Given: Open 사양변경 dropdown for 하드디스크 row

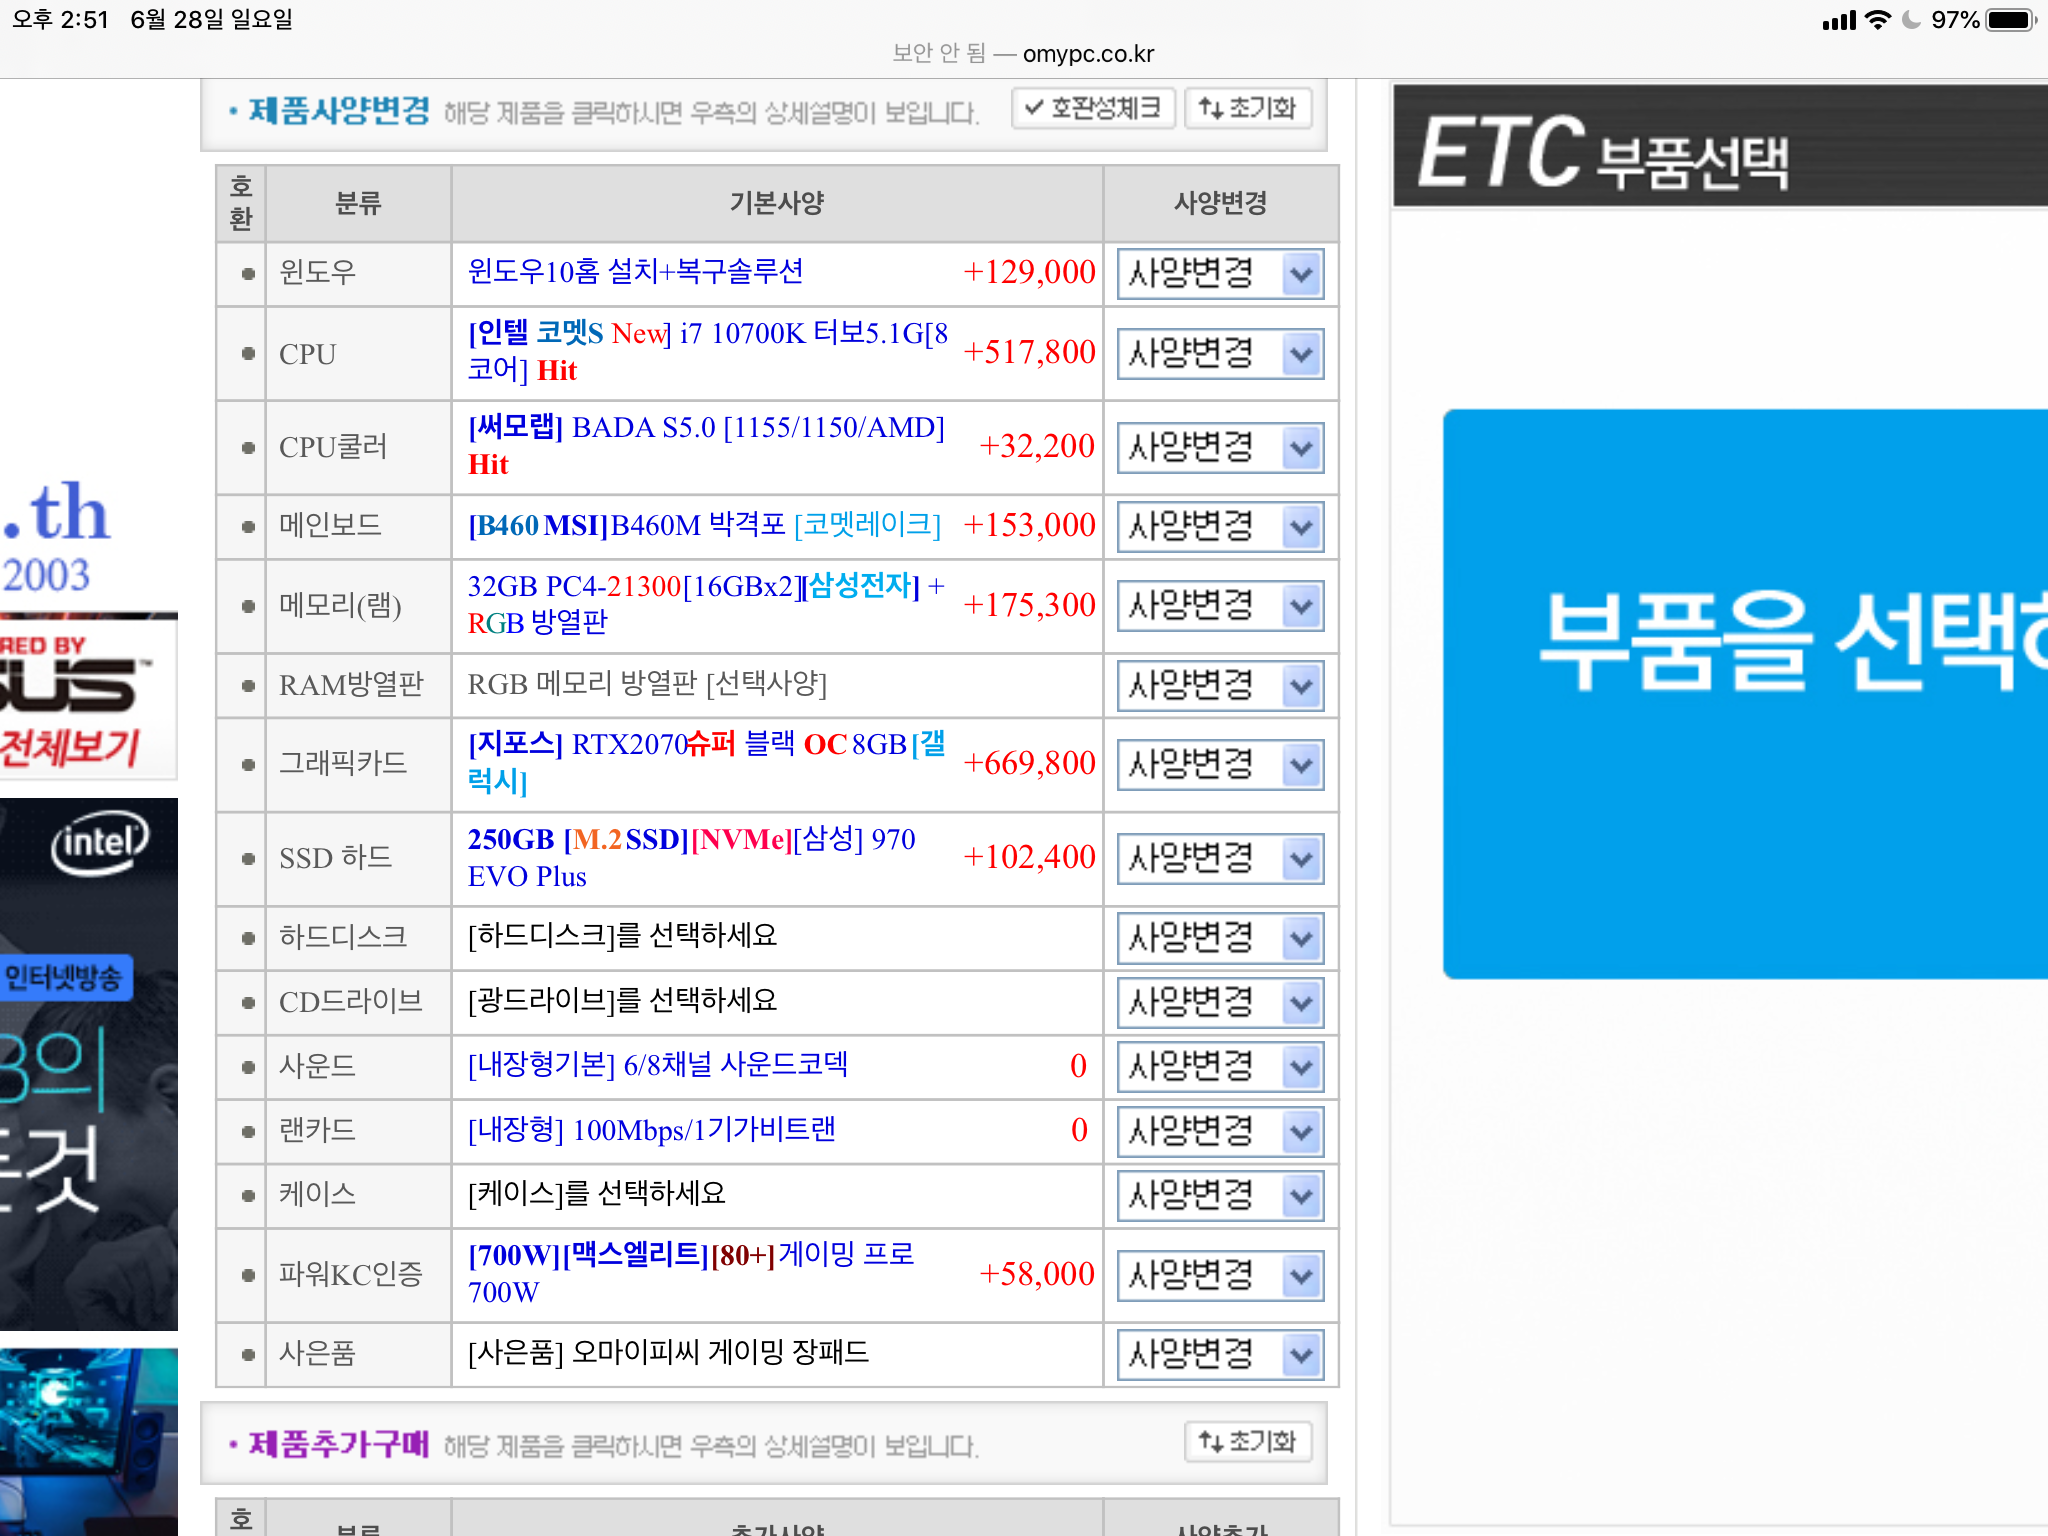Looking at the screenshot, I should click(x=1220, y=937).
